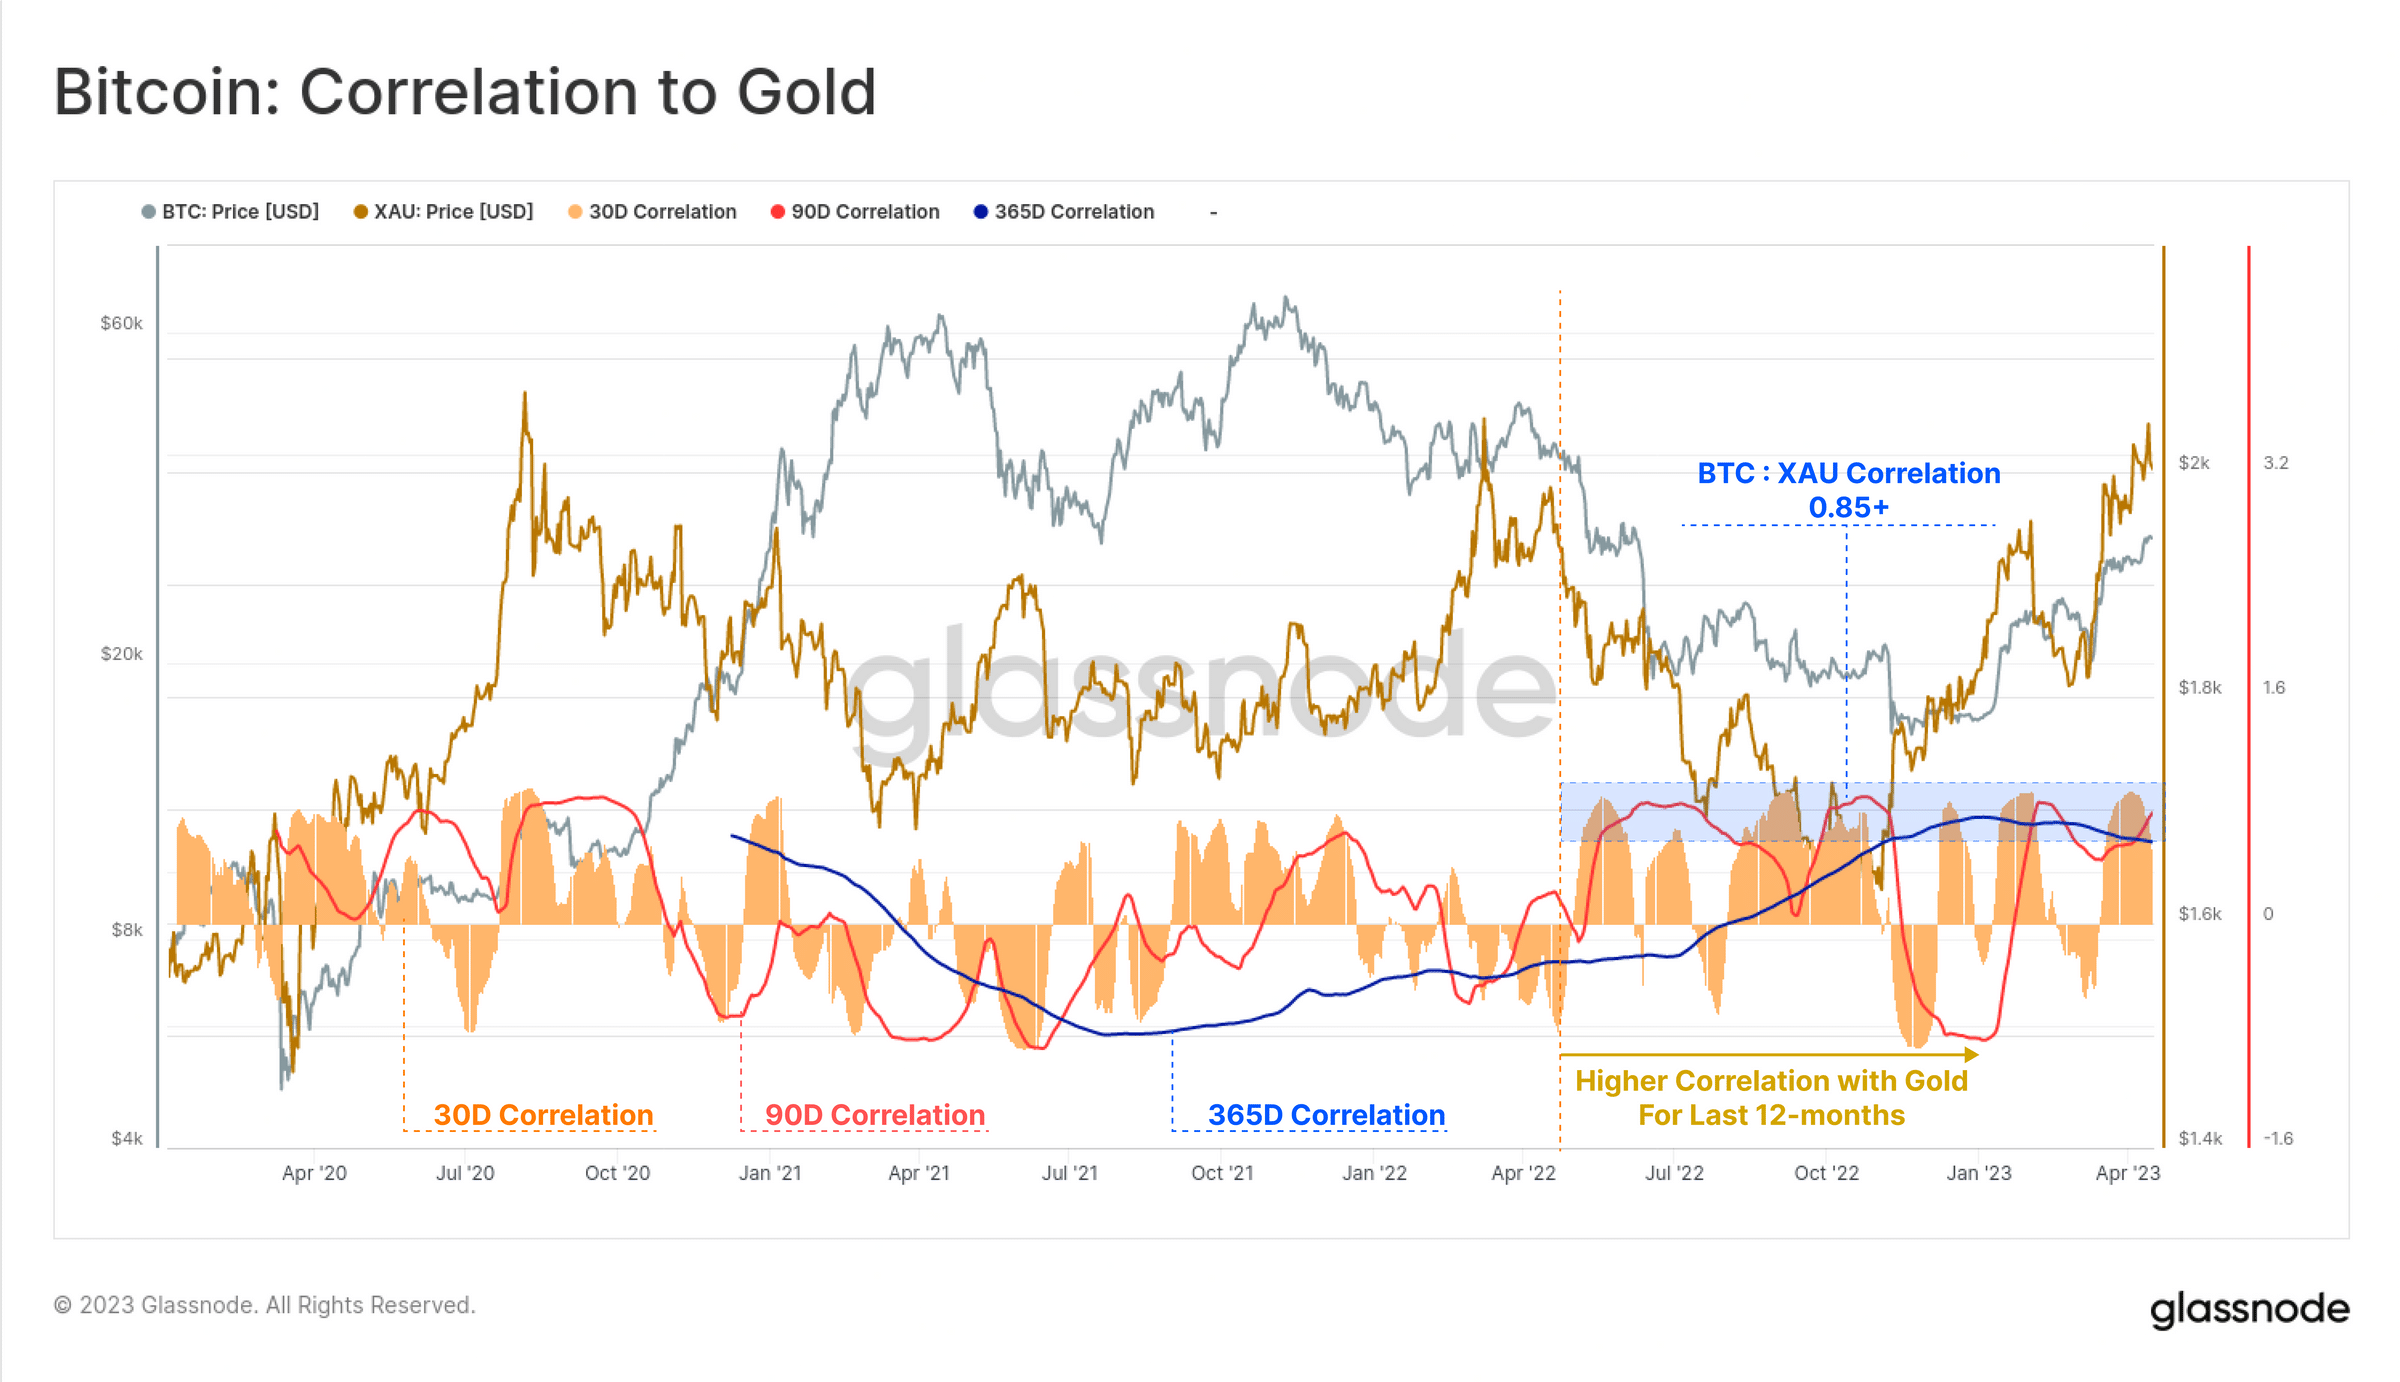Select the red 90D Correlation annotation label
Screen dimensions: 2400x1382
point(875,1114)
